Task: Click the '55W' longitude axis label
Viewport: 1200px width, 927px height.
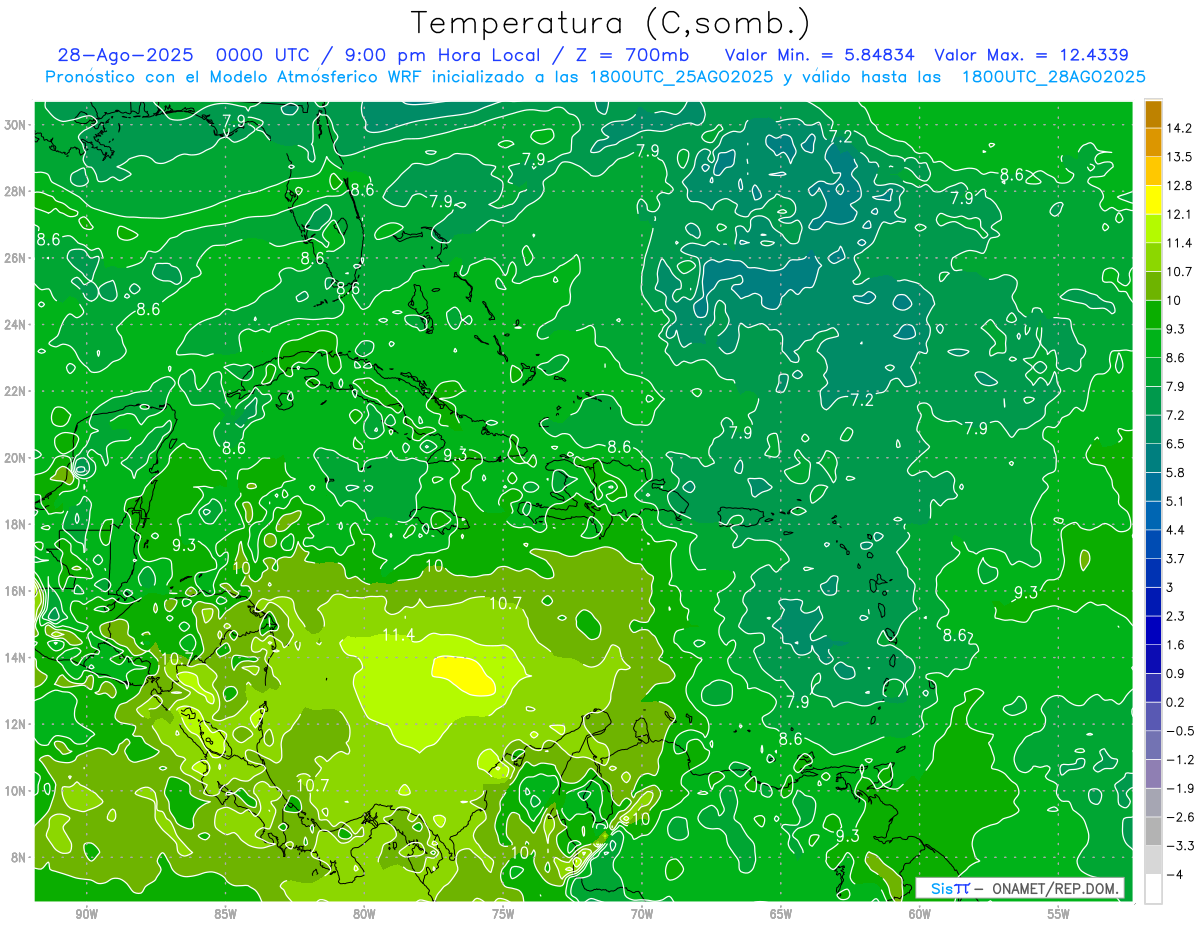Action: tap(1059, 914)
